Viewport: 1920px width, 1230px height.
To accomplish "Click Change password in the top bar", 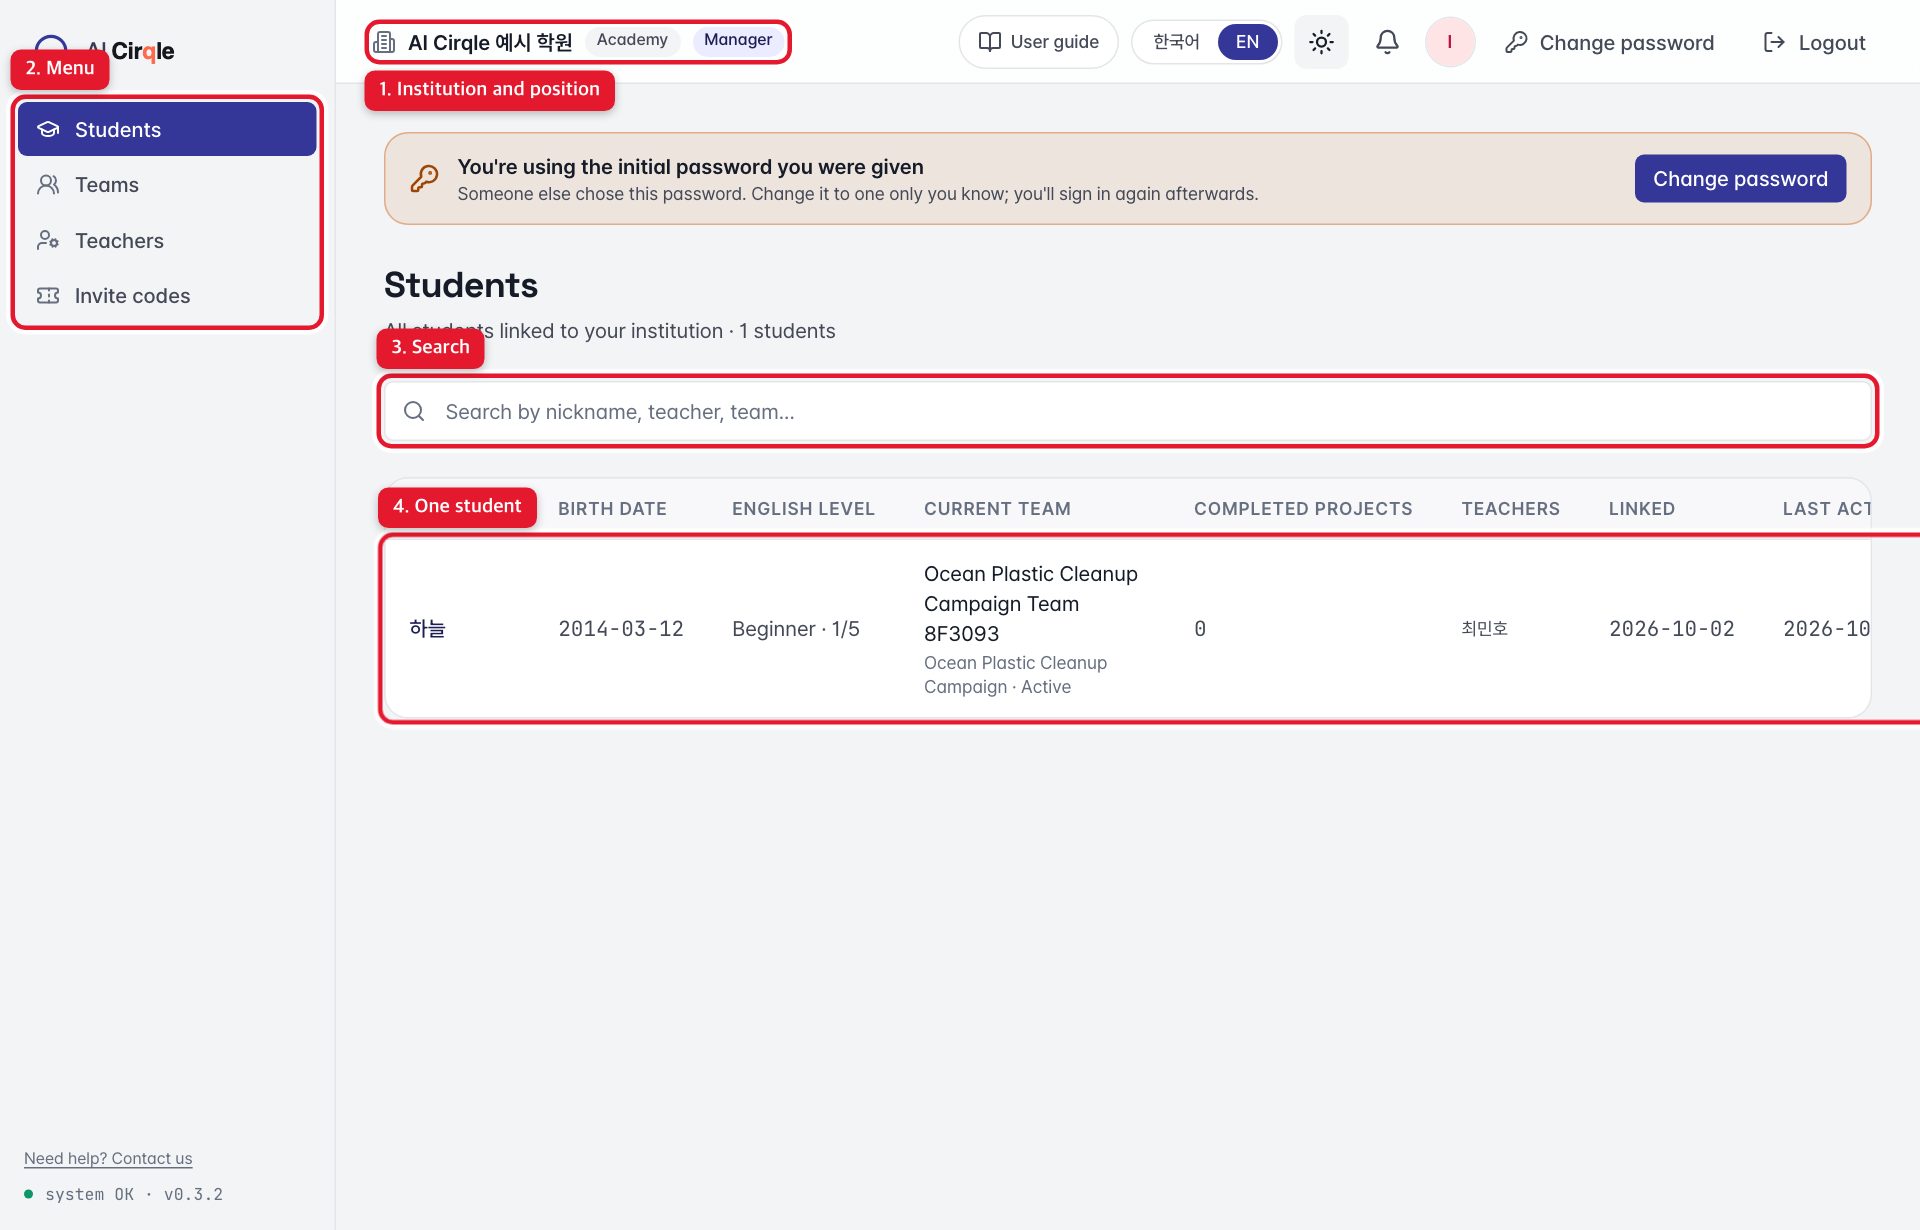I will (1609, 42).
